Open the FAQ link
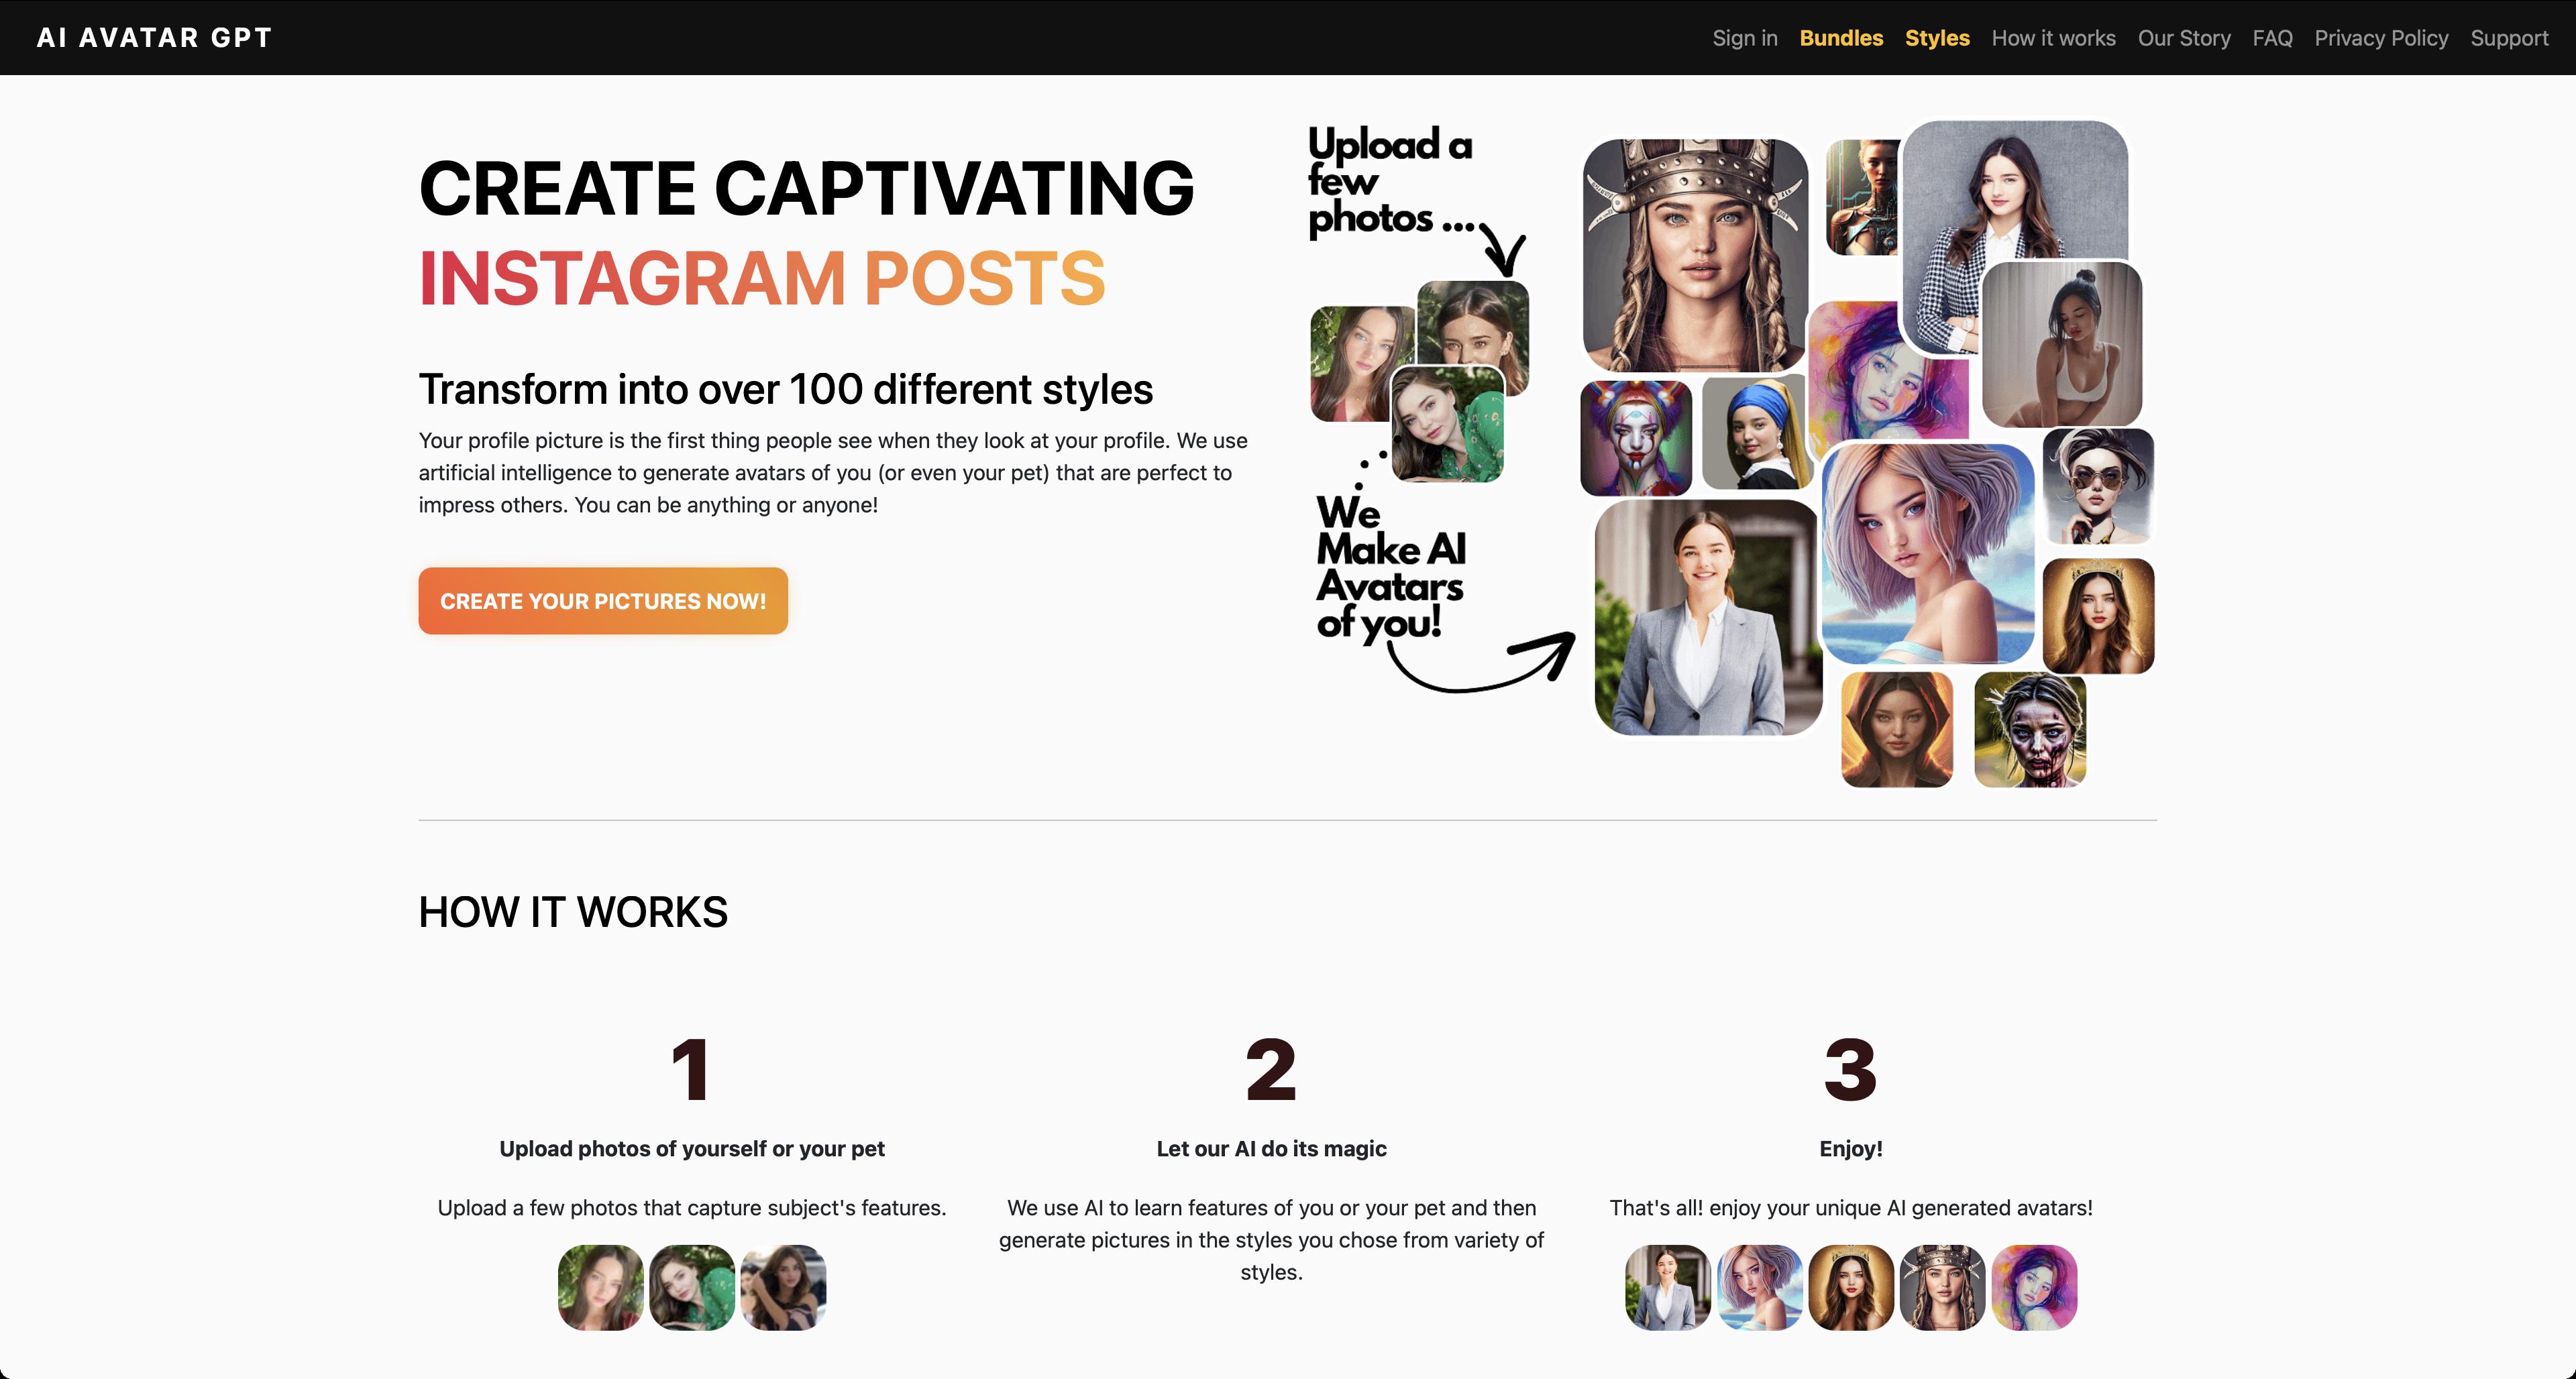 [x=2272, y=38]
